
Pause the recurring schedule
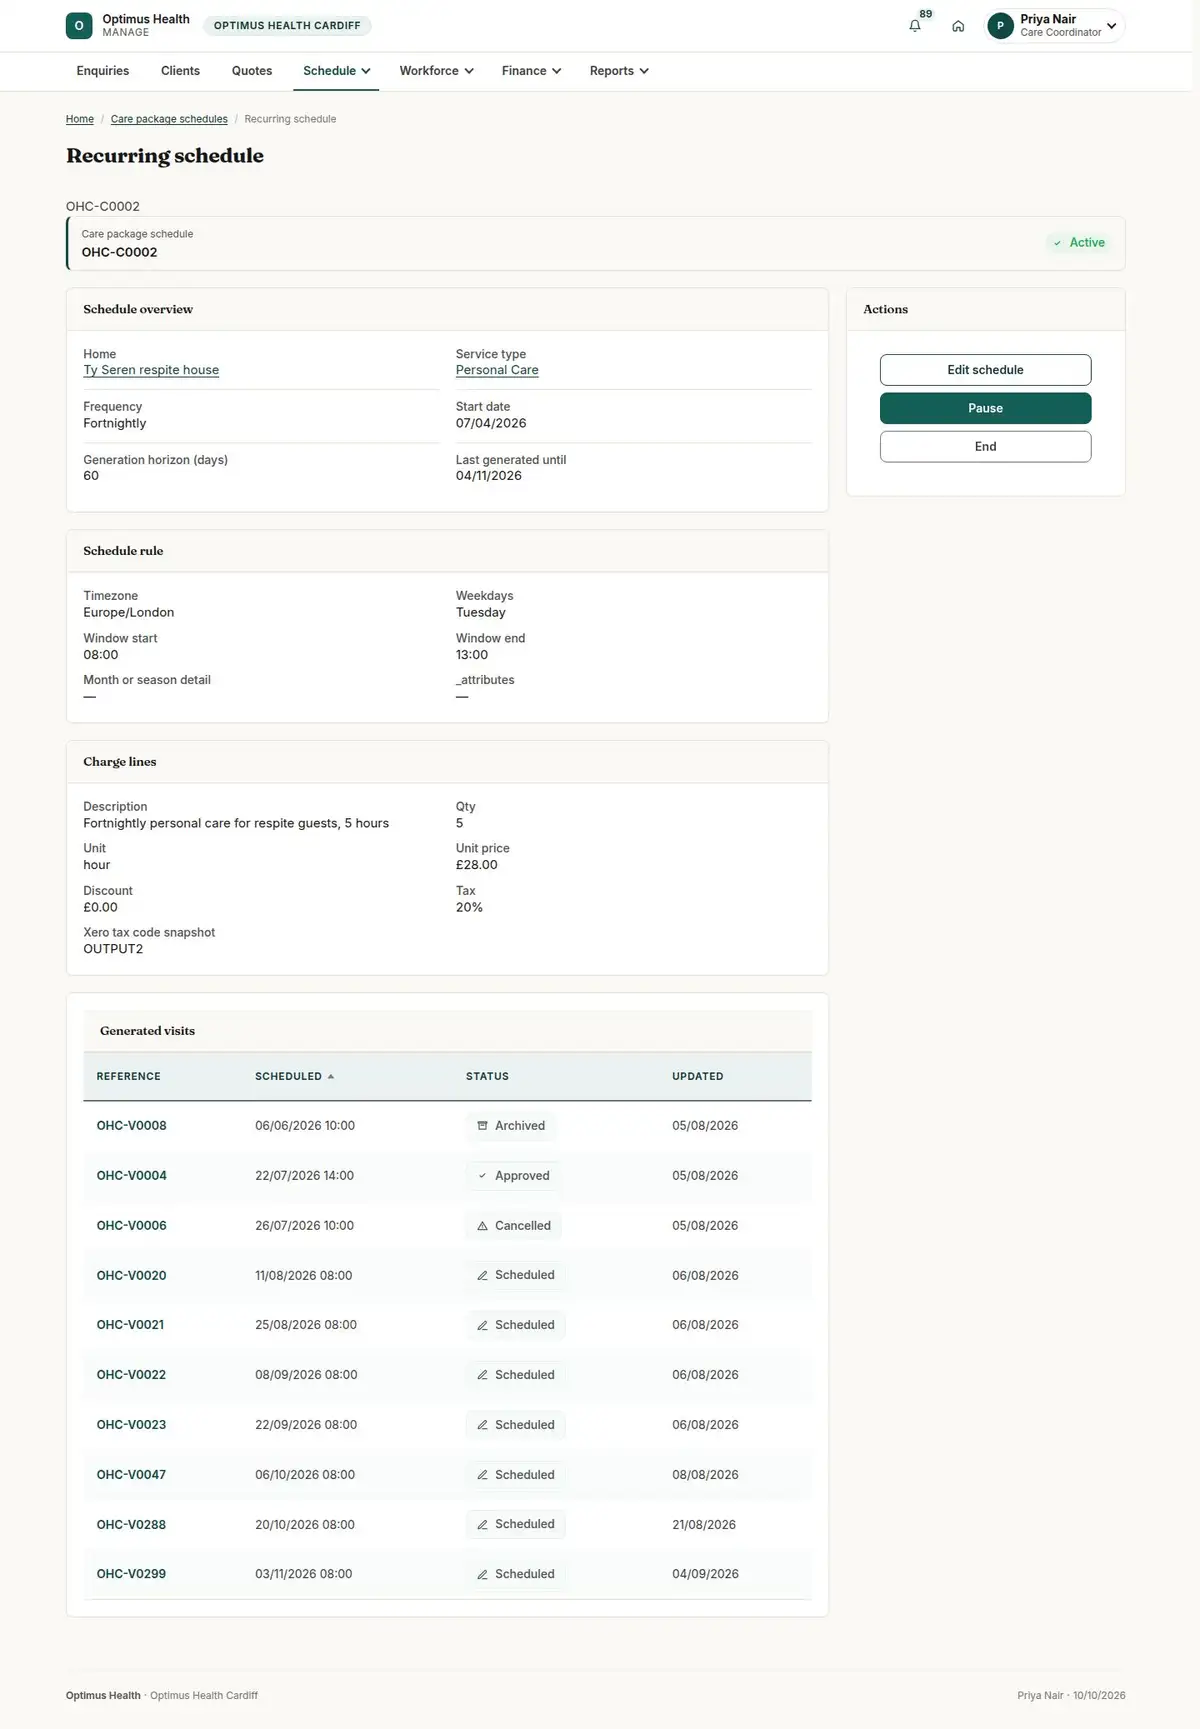pos(985,408)
